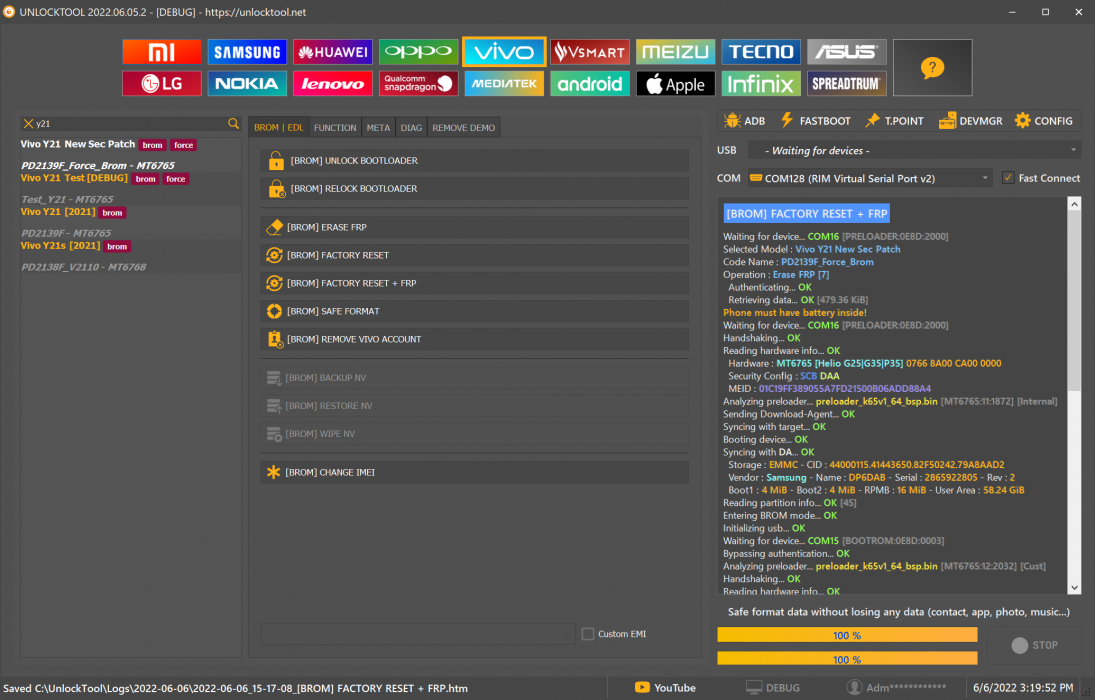1095x700 pixels.
Task: Select the Nokia brand icon
Action: 247,83
